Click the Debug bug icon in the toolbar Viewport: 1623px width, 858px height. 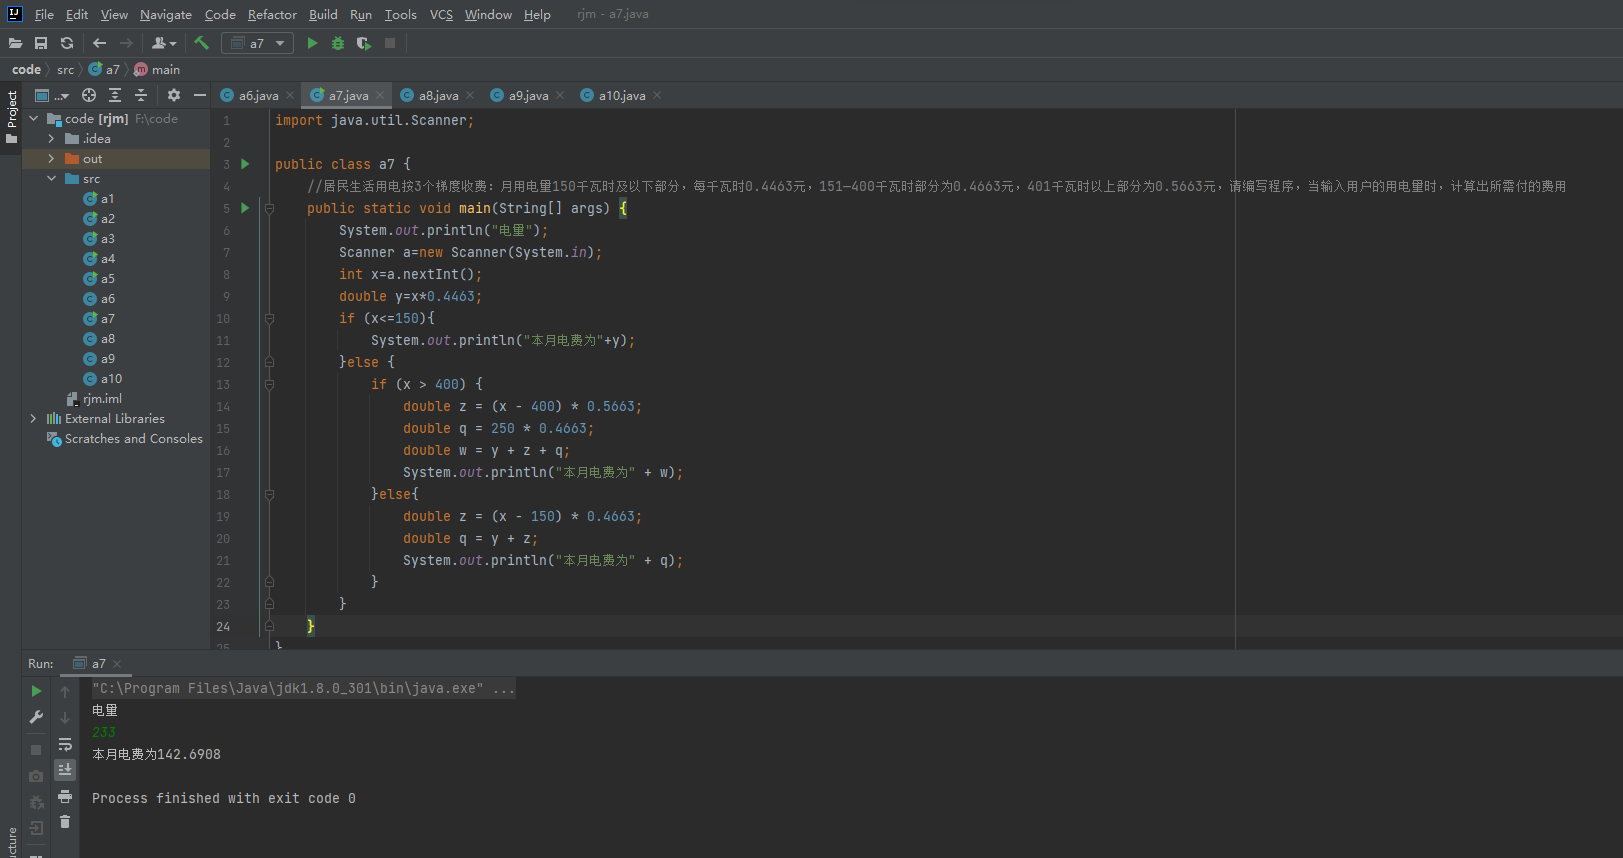[x=338, y=43]
